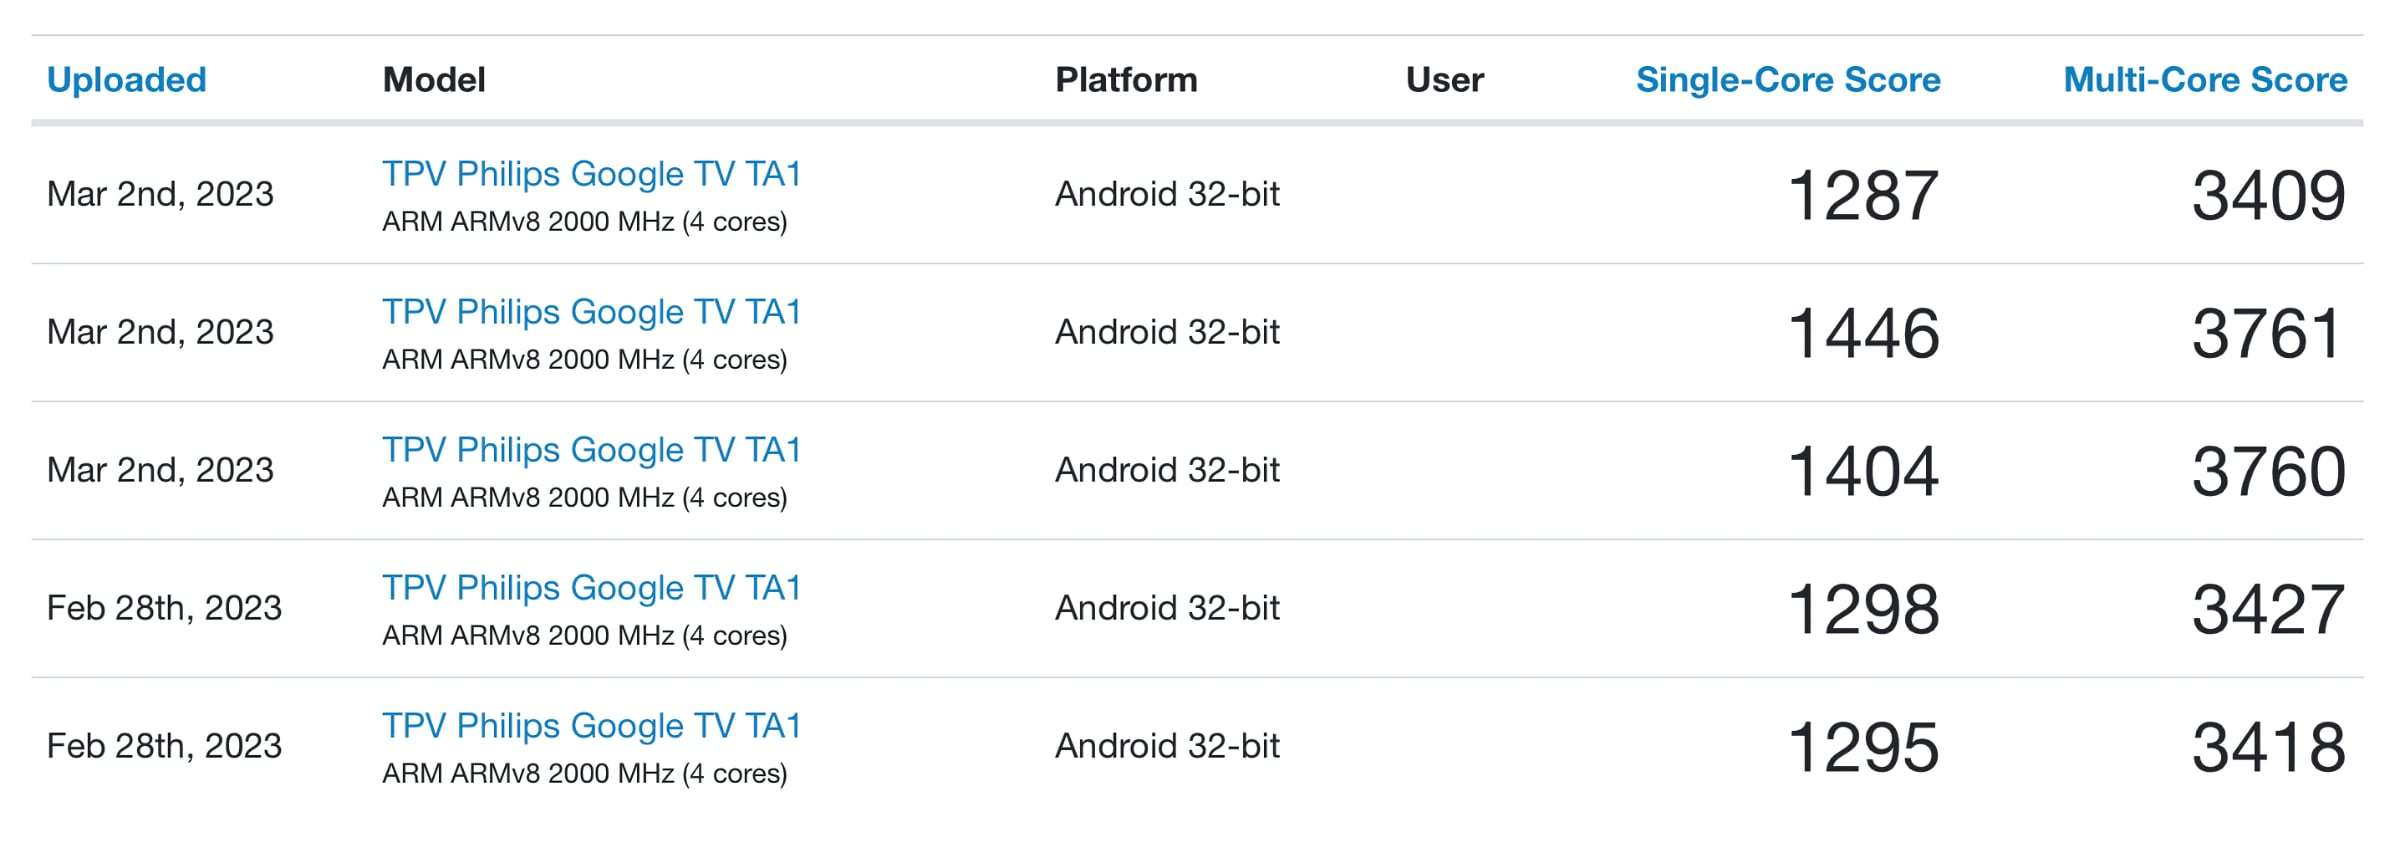Select the multi-core score 3761
The width and height of the screenshot is (2400, 858).
[x=2266, y=333]
